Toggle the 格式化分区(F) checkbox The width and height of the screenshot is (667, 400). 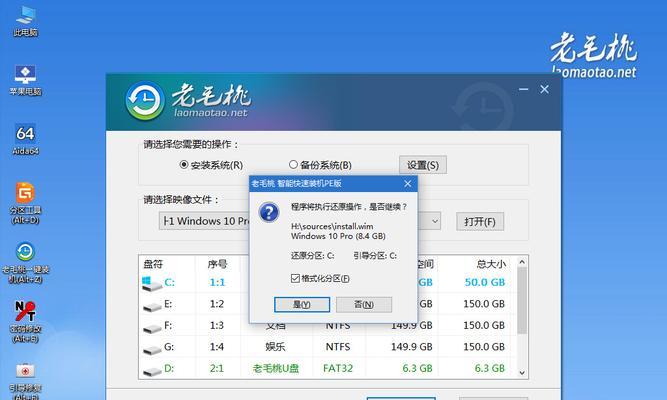(295, 278)
